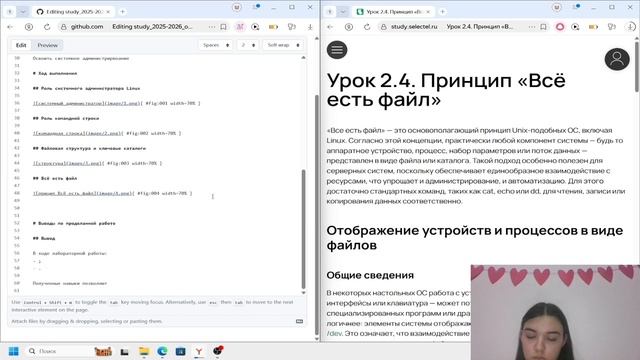Close the 'Урок 2.4. Принцип' tab
This screenshot has height=360, width=640.
pos(428,12)
